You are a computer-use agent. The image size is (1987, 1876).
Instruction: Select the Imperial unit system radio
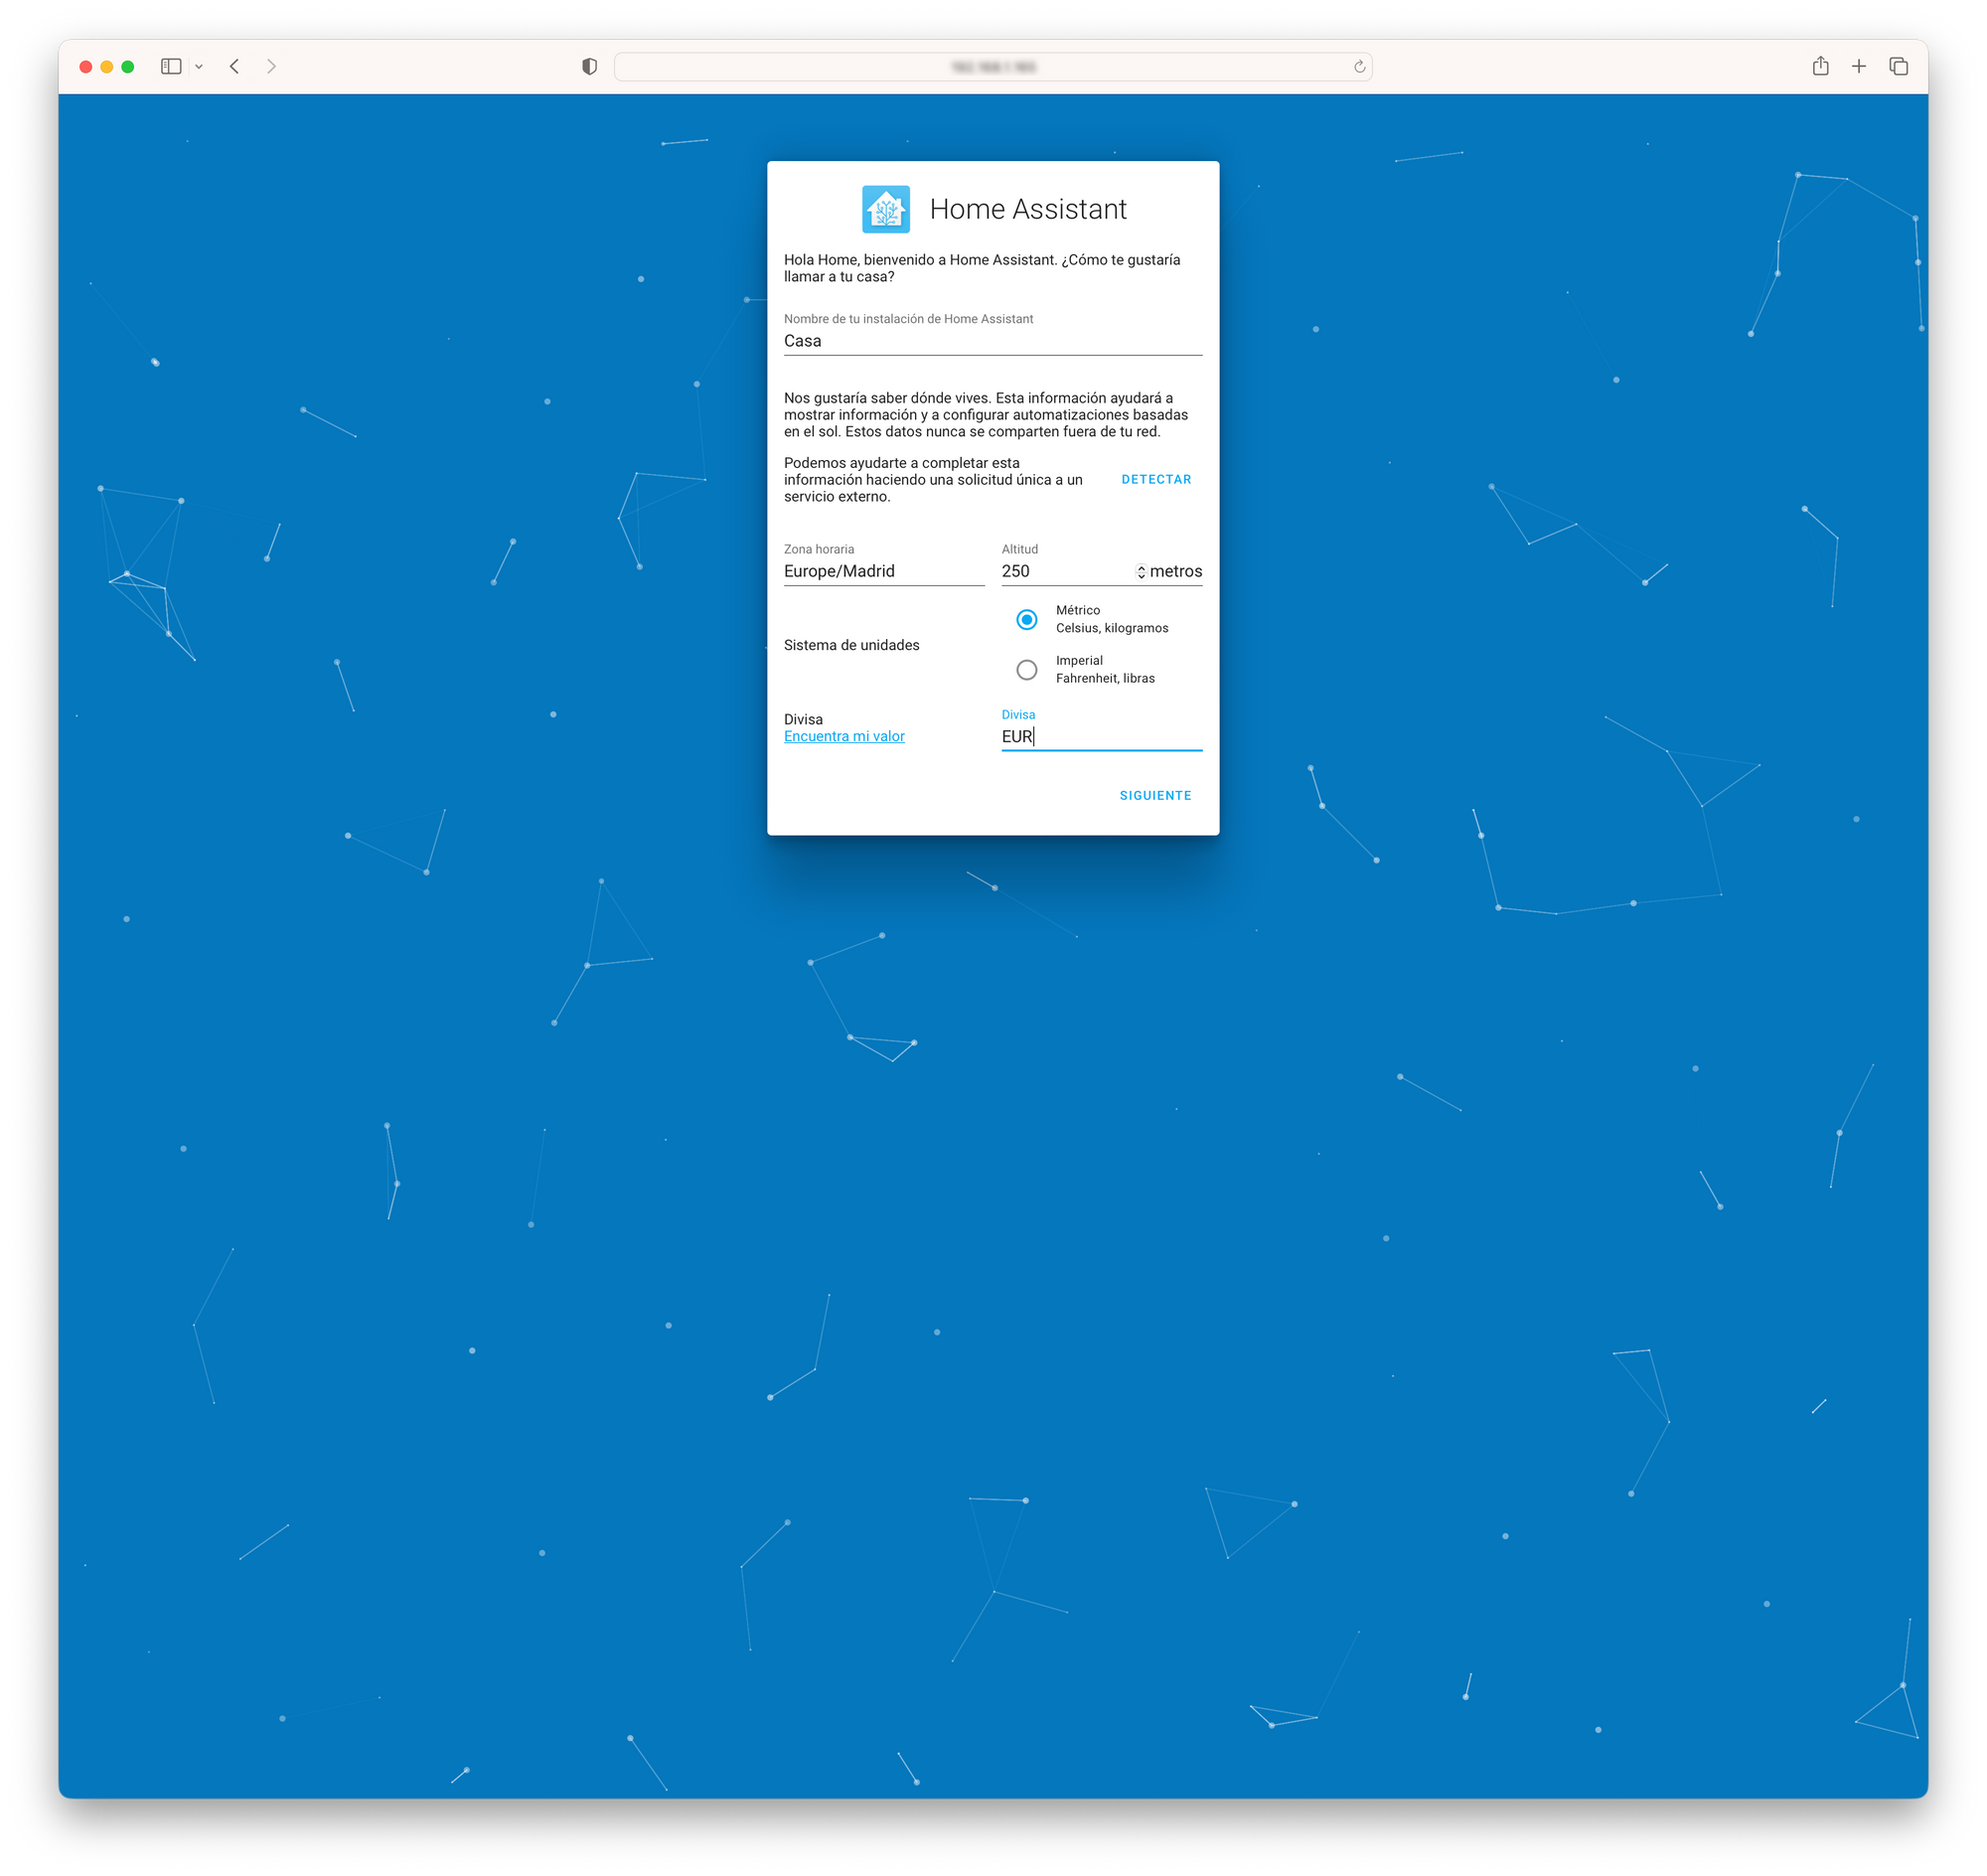coord(1026,670)
